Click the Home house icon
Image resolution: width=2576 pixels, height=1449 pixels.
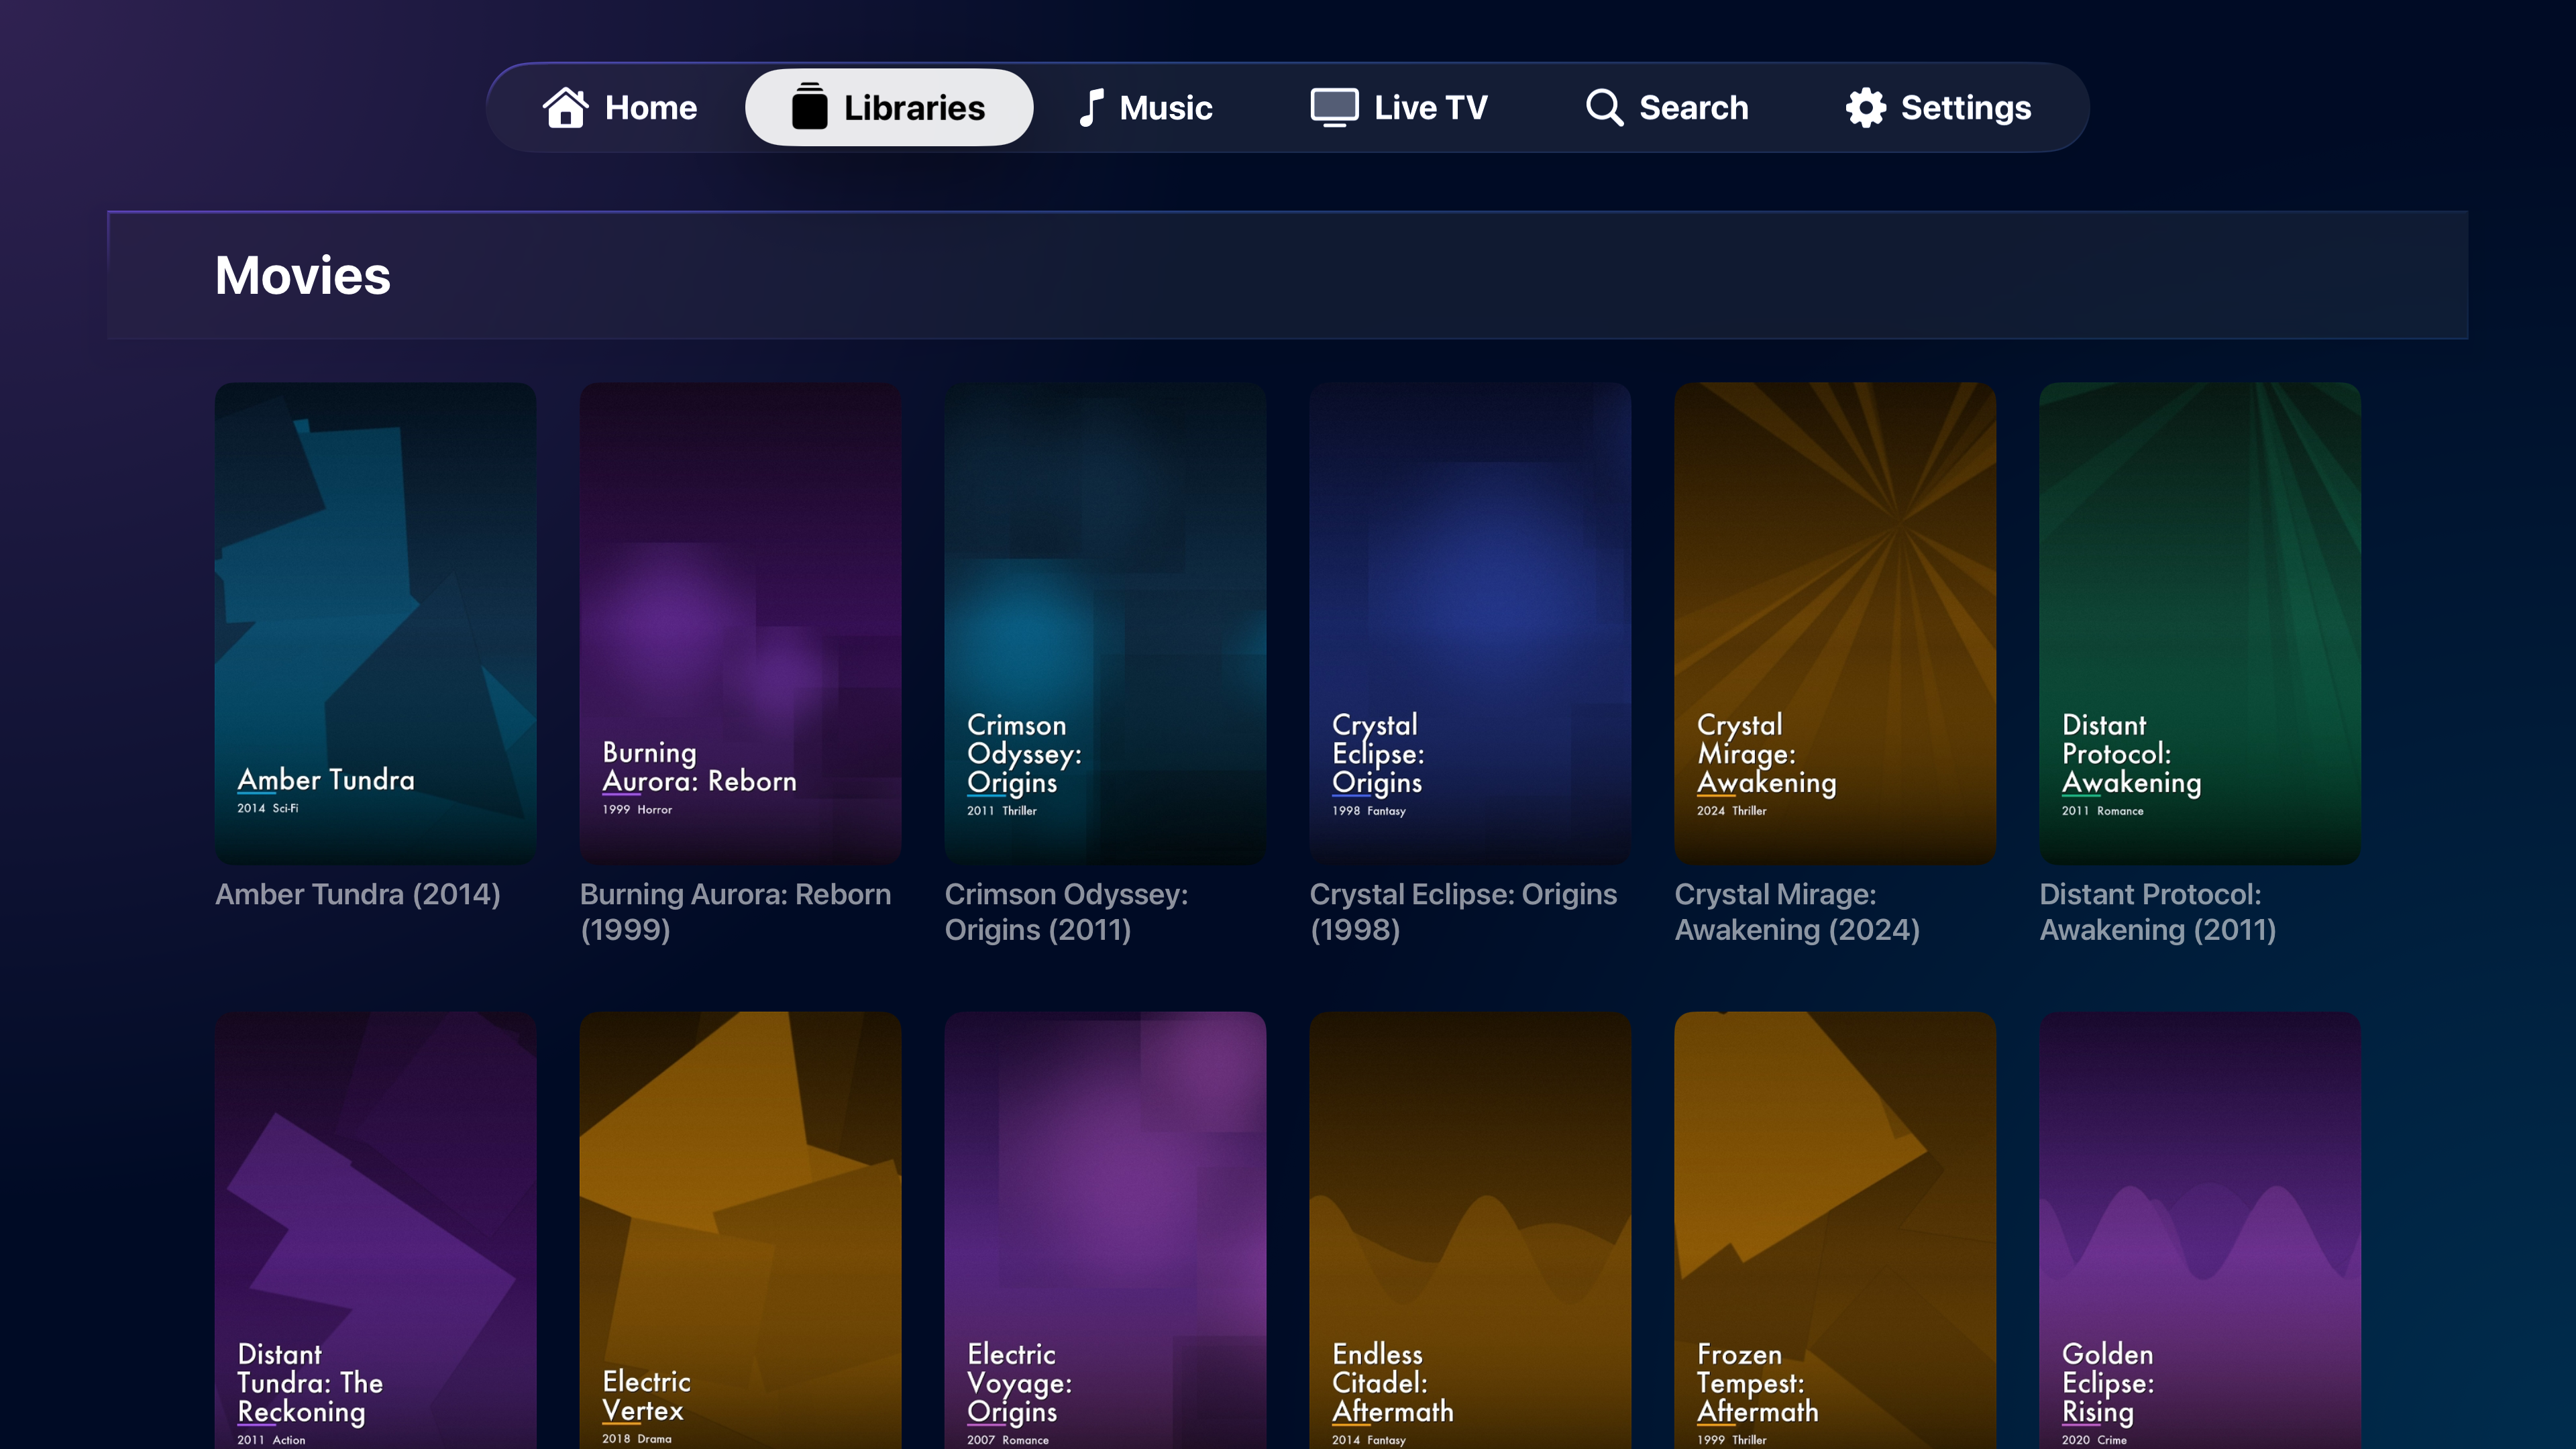point(565,107)
